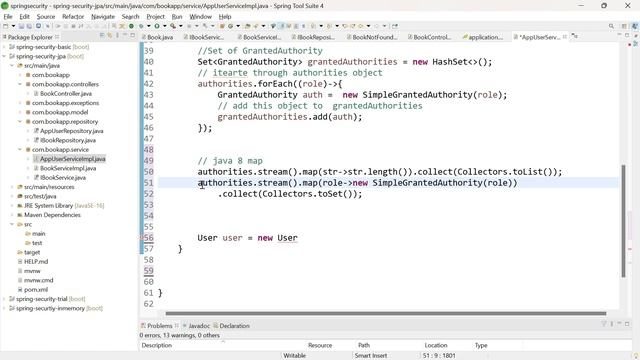Collapse the com.bookapp.controllers package
Image resolution: width=640 pixels, height=360 pixels.
click(20, 84)
